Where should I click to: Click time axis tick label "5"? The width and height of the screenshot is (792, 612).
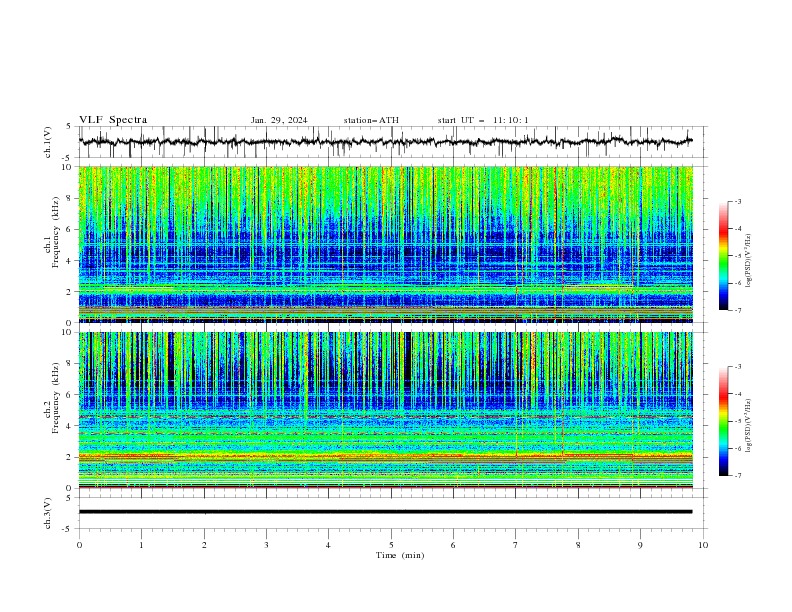391,545
